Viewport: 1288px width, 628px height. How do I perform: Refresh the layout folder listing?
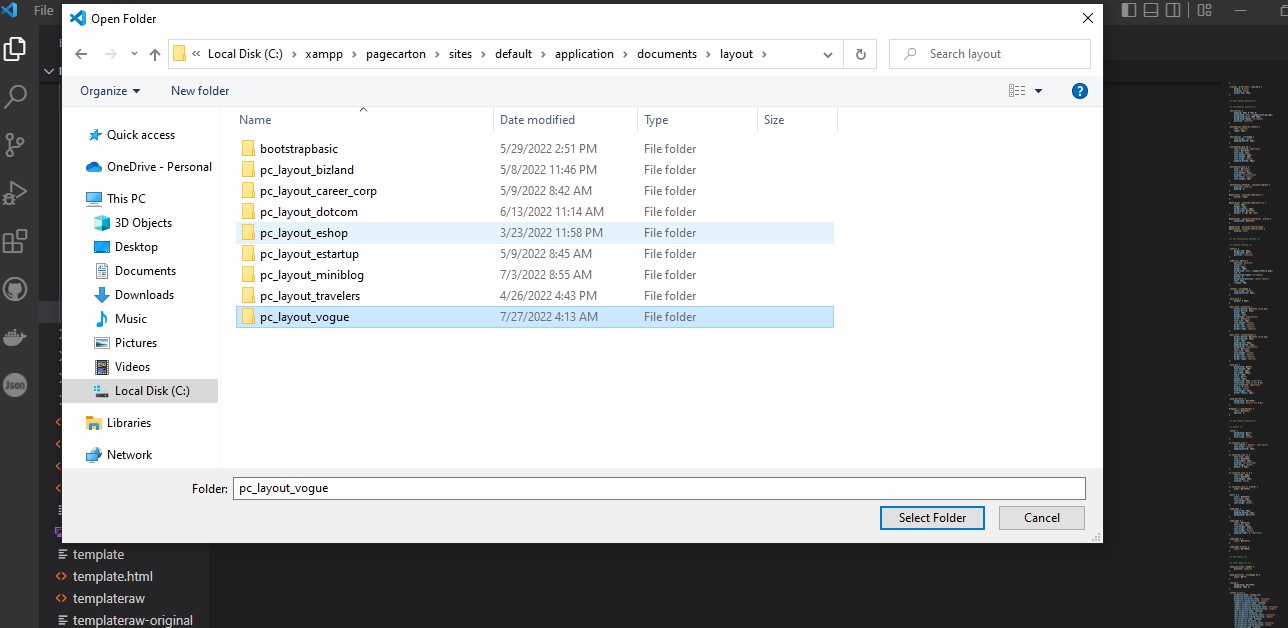860,54
